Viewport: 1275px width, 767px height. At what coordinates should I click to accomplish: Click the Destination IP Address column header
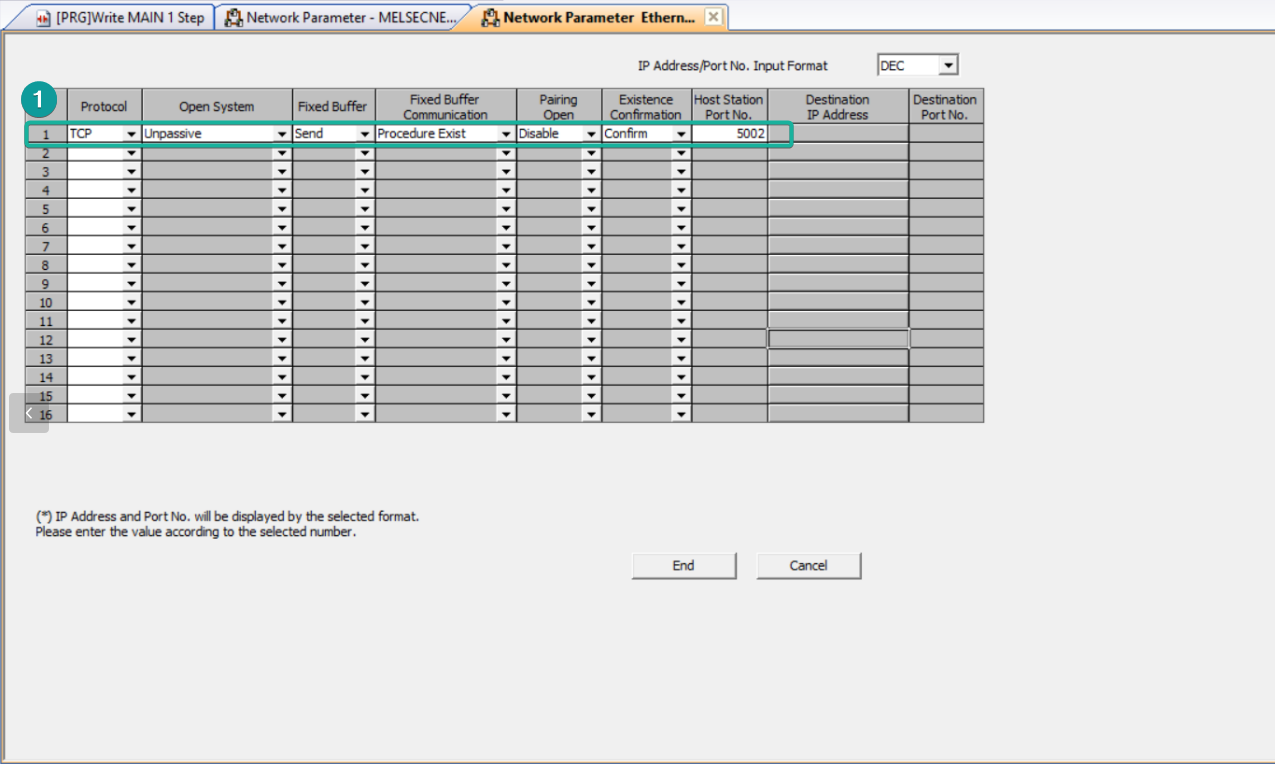pos(838,107)
